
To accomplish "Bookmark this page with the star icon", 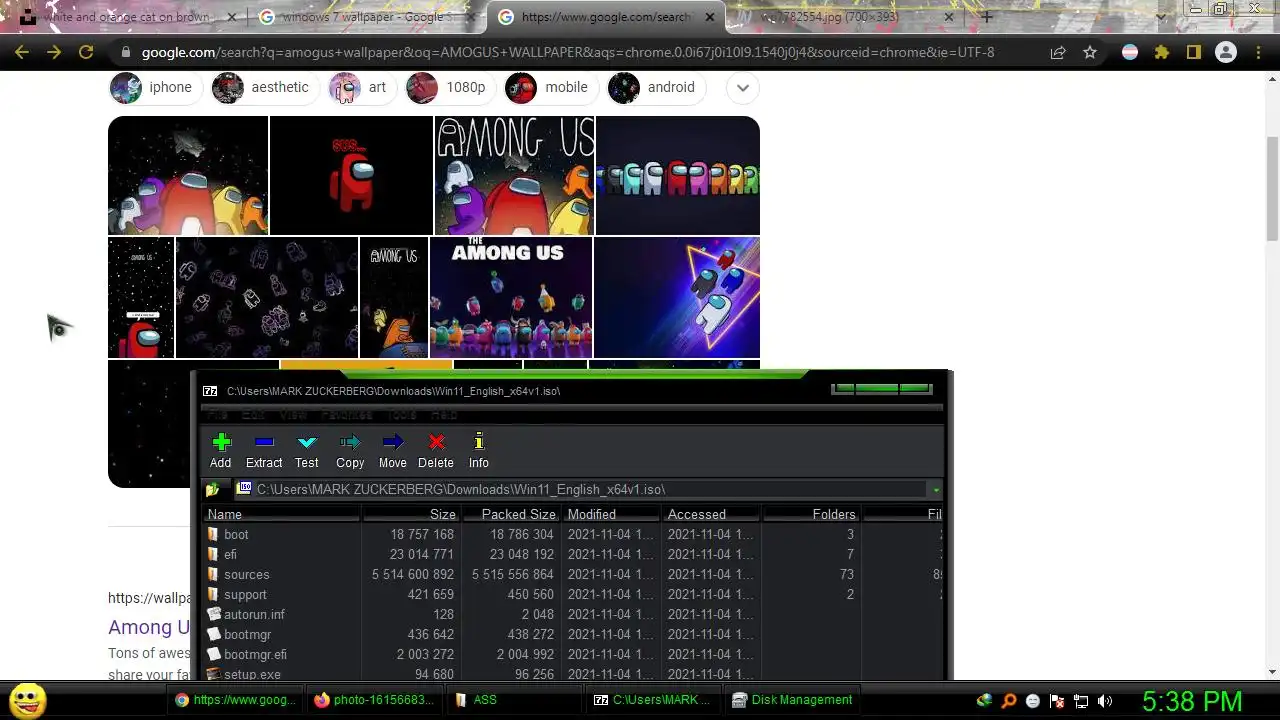I will (x=1090, y=52).
